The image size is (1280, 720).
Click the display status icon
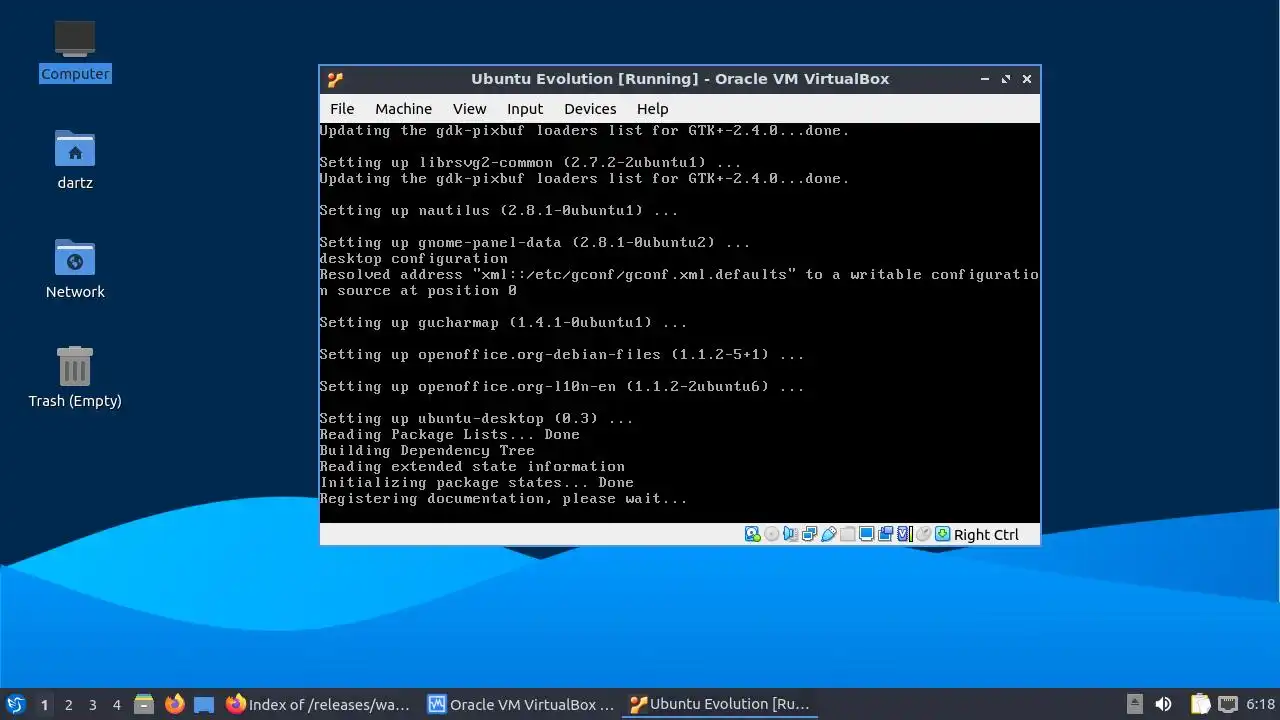click(867, 534)
